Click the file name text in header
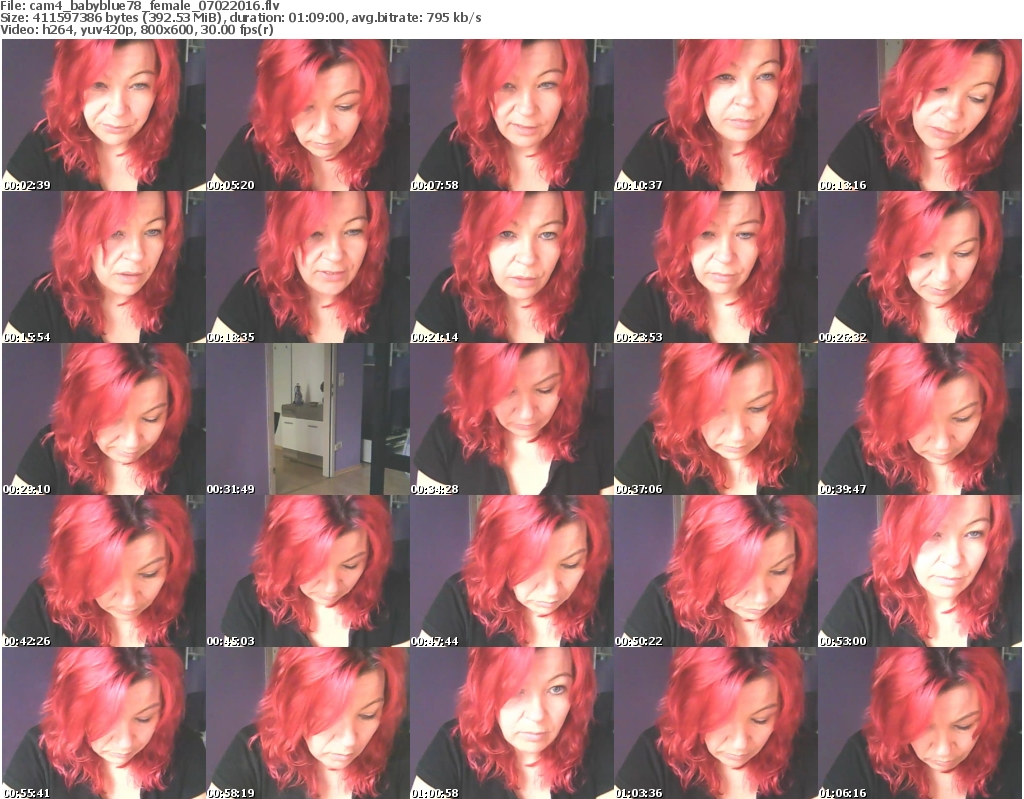Image resolution: width=1024 pixels, height=799 pixels. tap(140, 6)
